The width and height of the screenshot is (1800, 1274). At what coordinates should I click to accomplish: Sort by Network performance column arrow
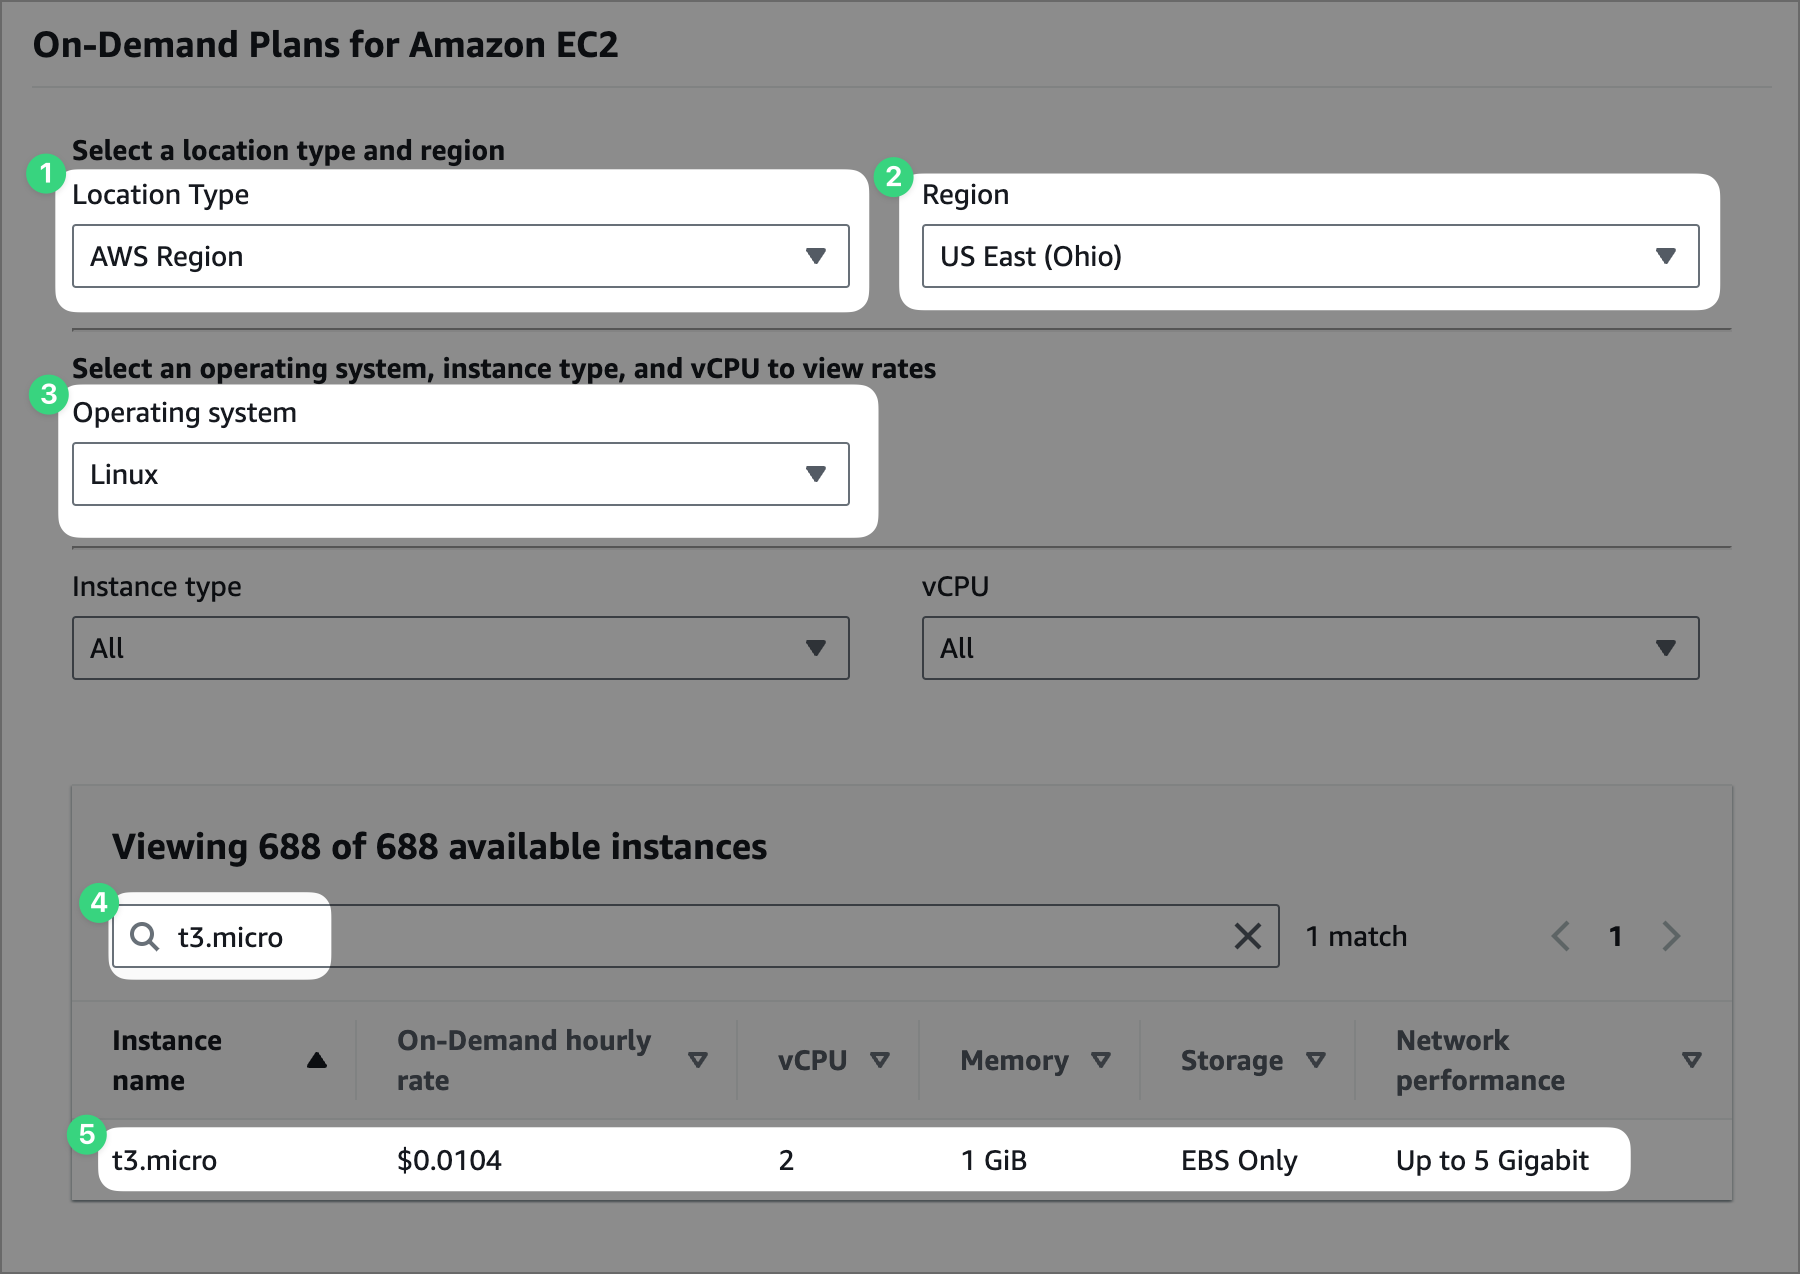pos(1692,1060)
